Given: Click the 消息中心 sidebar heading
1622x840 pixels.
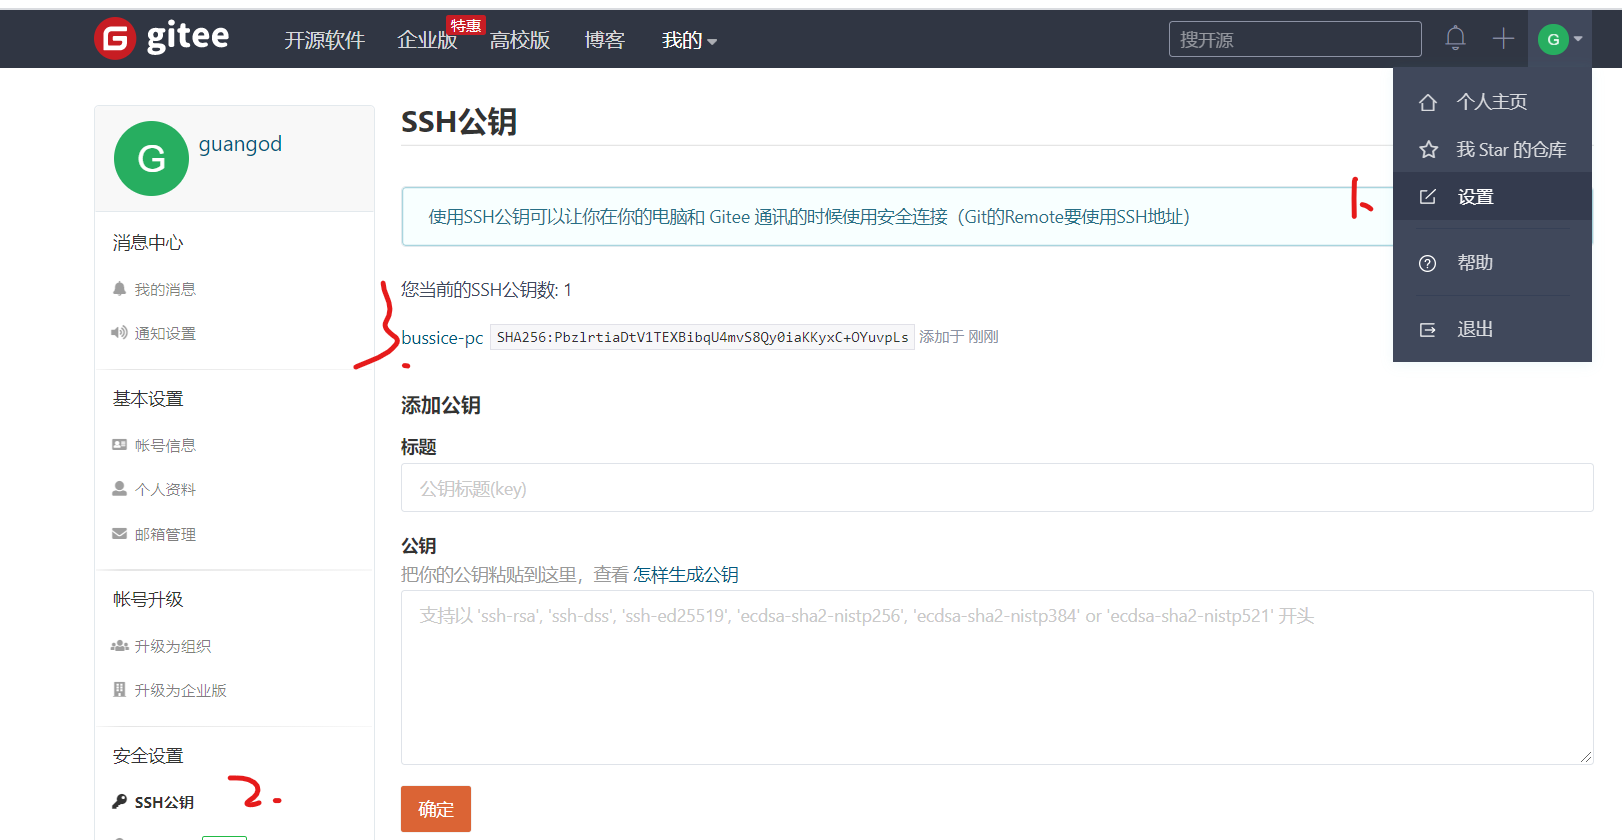Looking at the screenshot, I should (148, 243).
